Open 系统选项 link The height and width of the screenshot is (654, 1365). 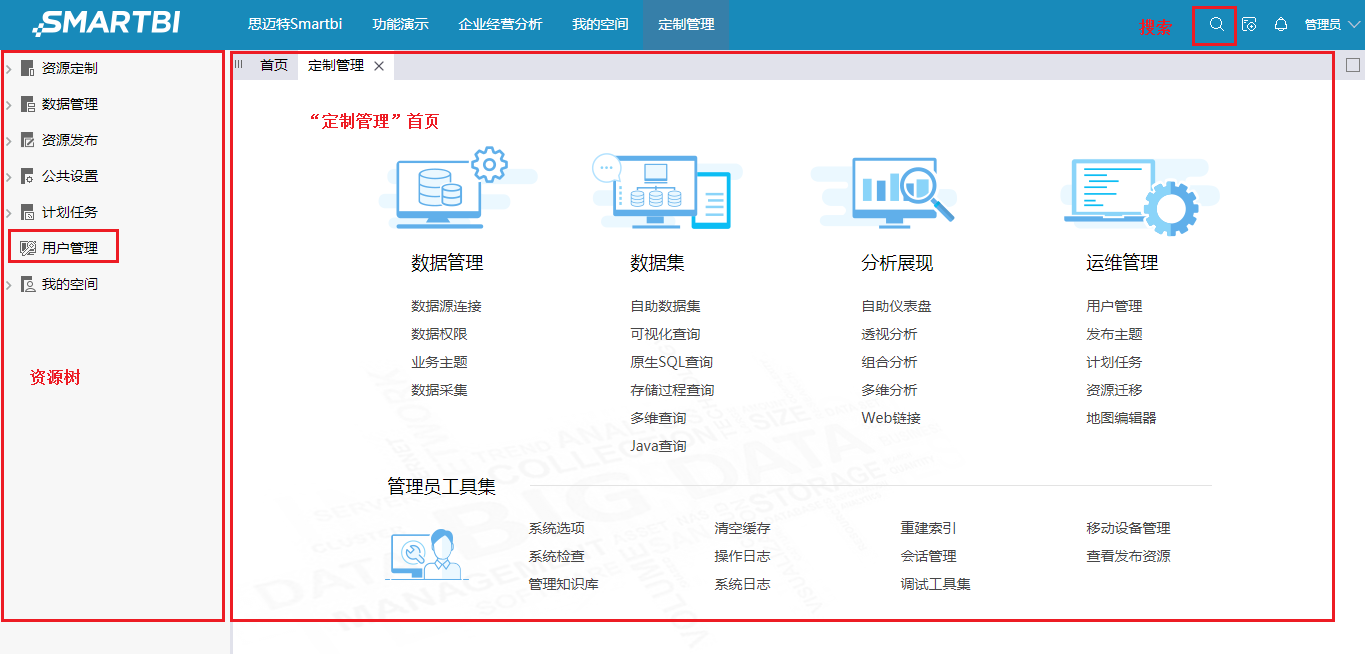pos(556,528)
